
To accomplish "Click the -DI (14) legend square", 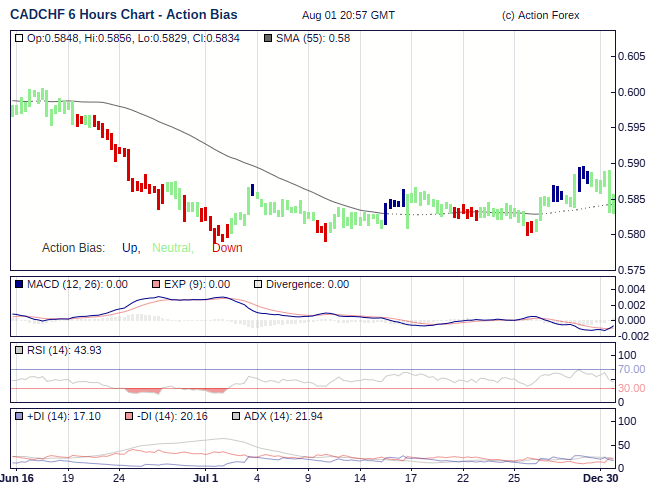I will point(130,415).
